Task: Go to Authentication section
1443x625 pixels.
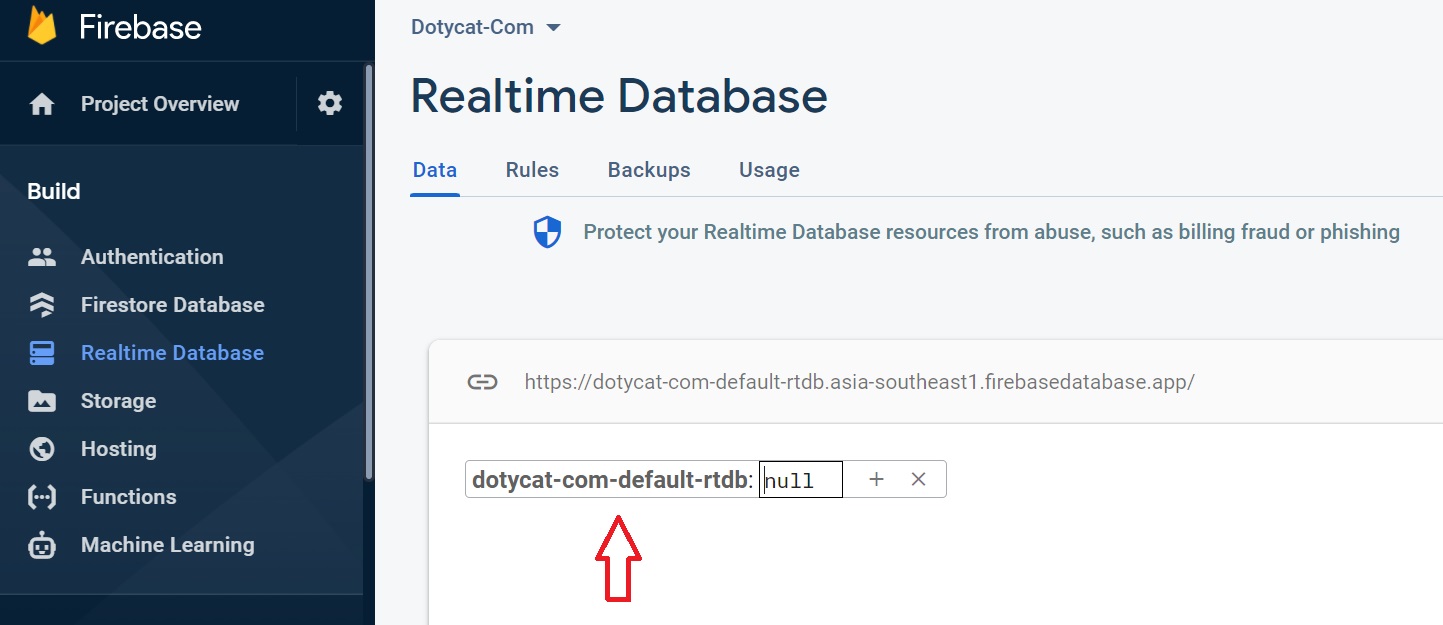Action: [x=152, y=257]
